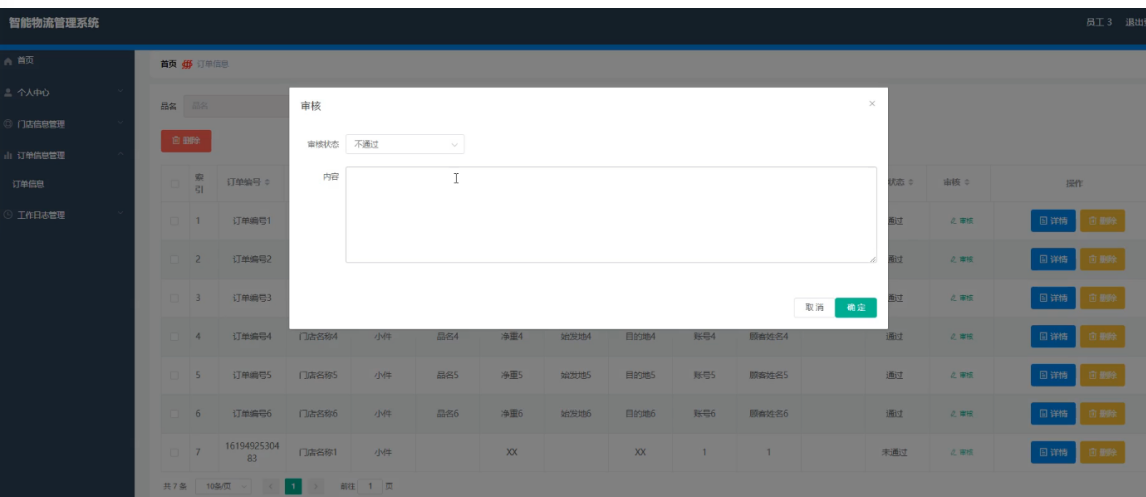Expand 个人中心 sidebar menu
The image size is (1146, 497).
coord(67,93)
